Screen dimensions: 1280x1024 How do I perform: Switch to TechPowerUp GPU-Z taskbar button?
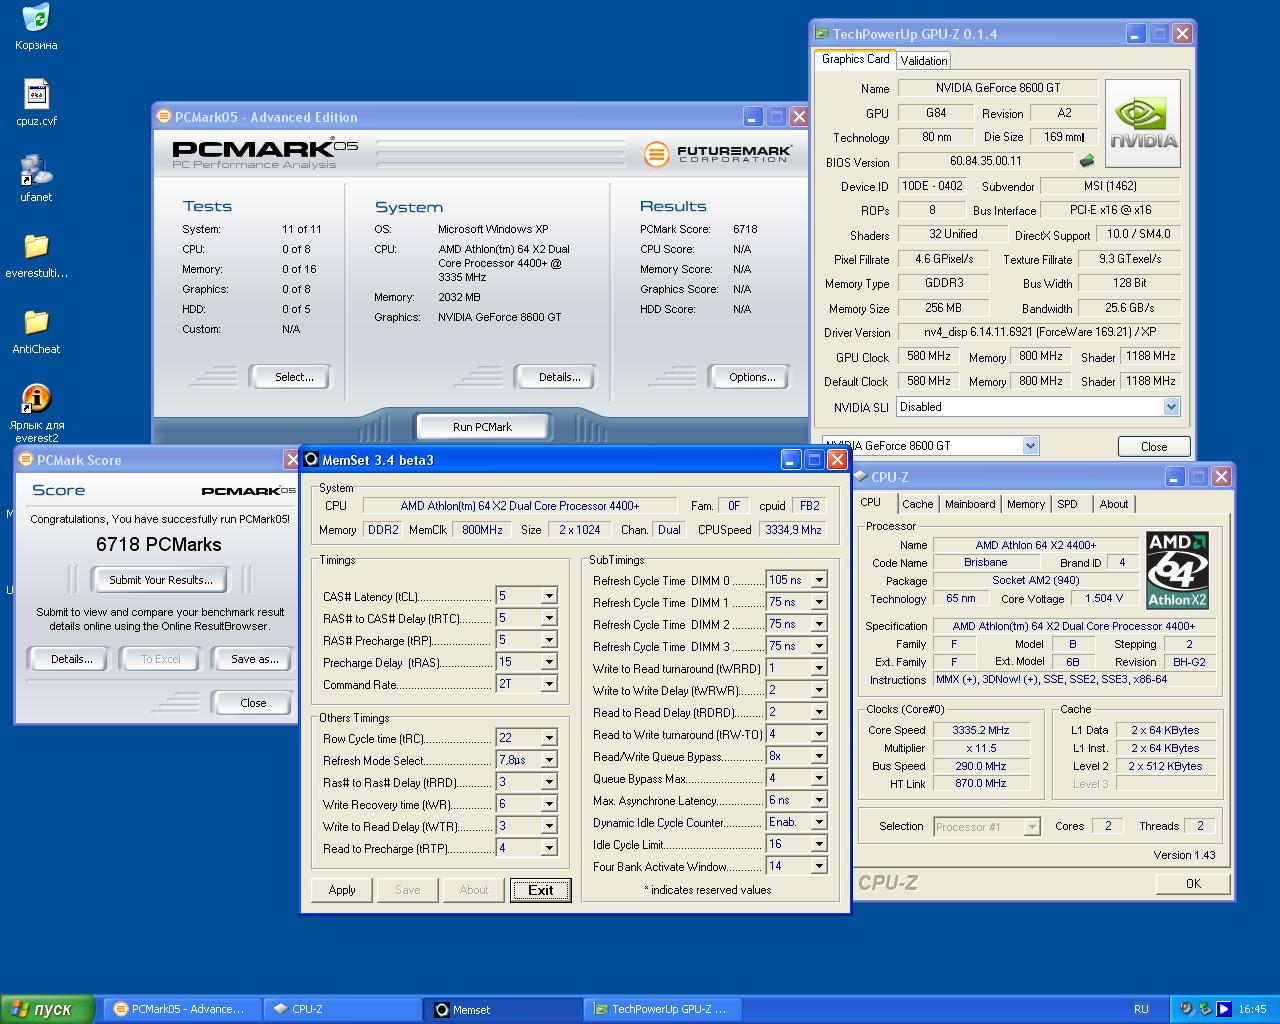(x=664, y=1009)
